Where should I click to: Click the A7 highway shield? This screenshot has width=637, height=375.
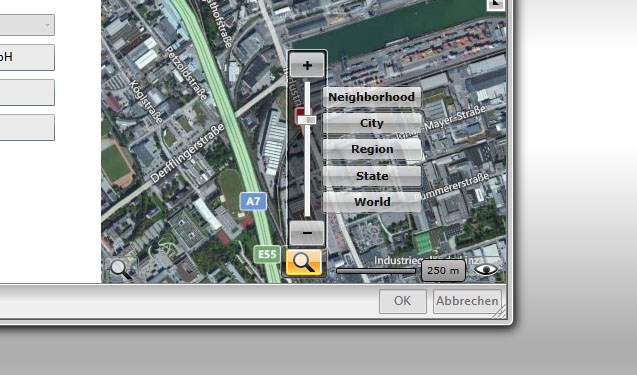(253, 202)
